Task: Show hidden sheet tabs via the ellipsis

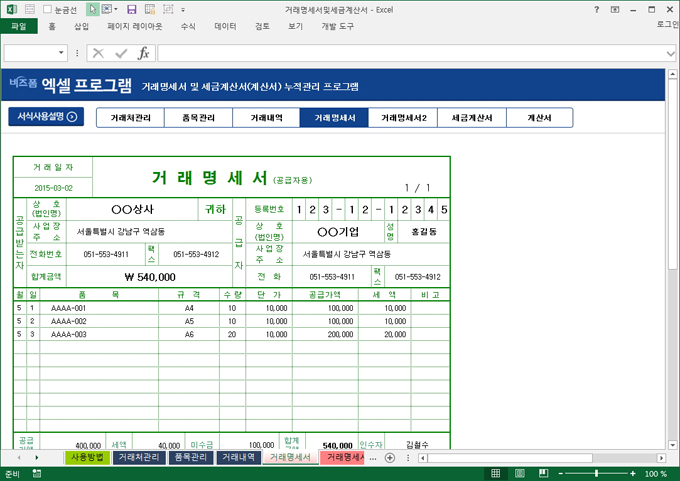Action: pyautogui.click(x=372, y=457)
